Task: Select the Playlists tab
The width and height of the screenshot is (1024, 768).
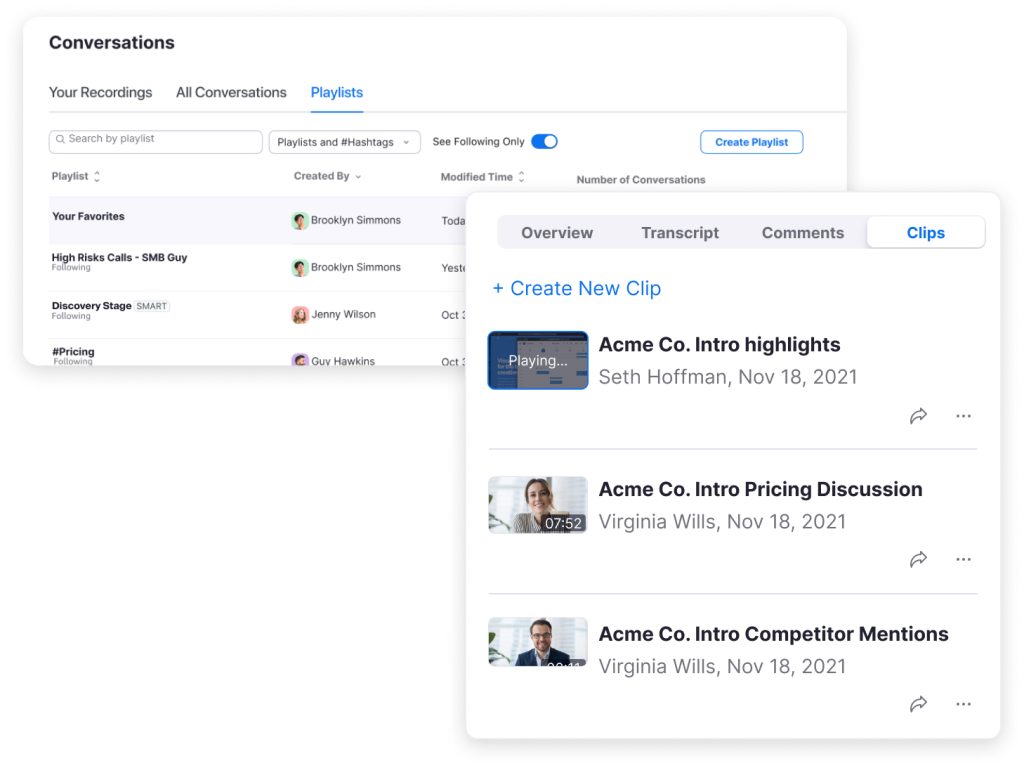Action: tap(337, 93)
